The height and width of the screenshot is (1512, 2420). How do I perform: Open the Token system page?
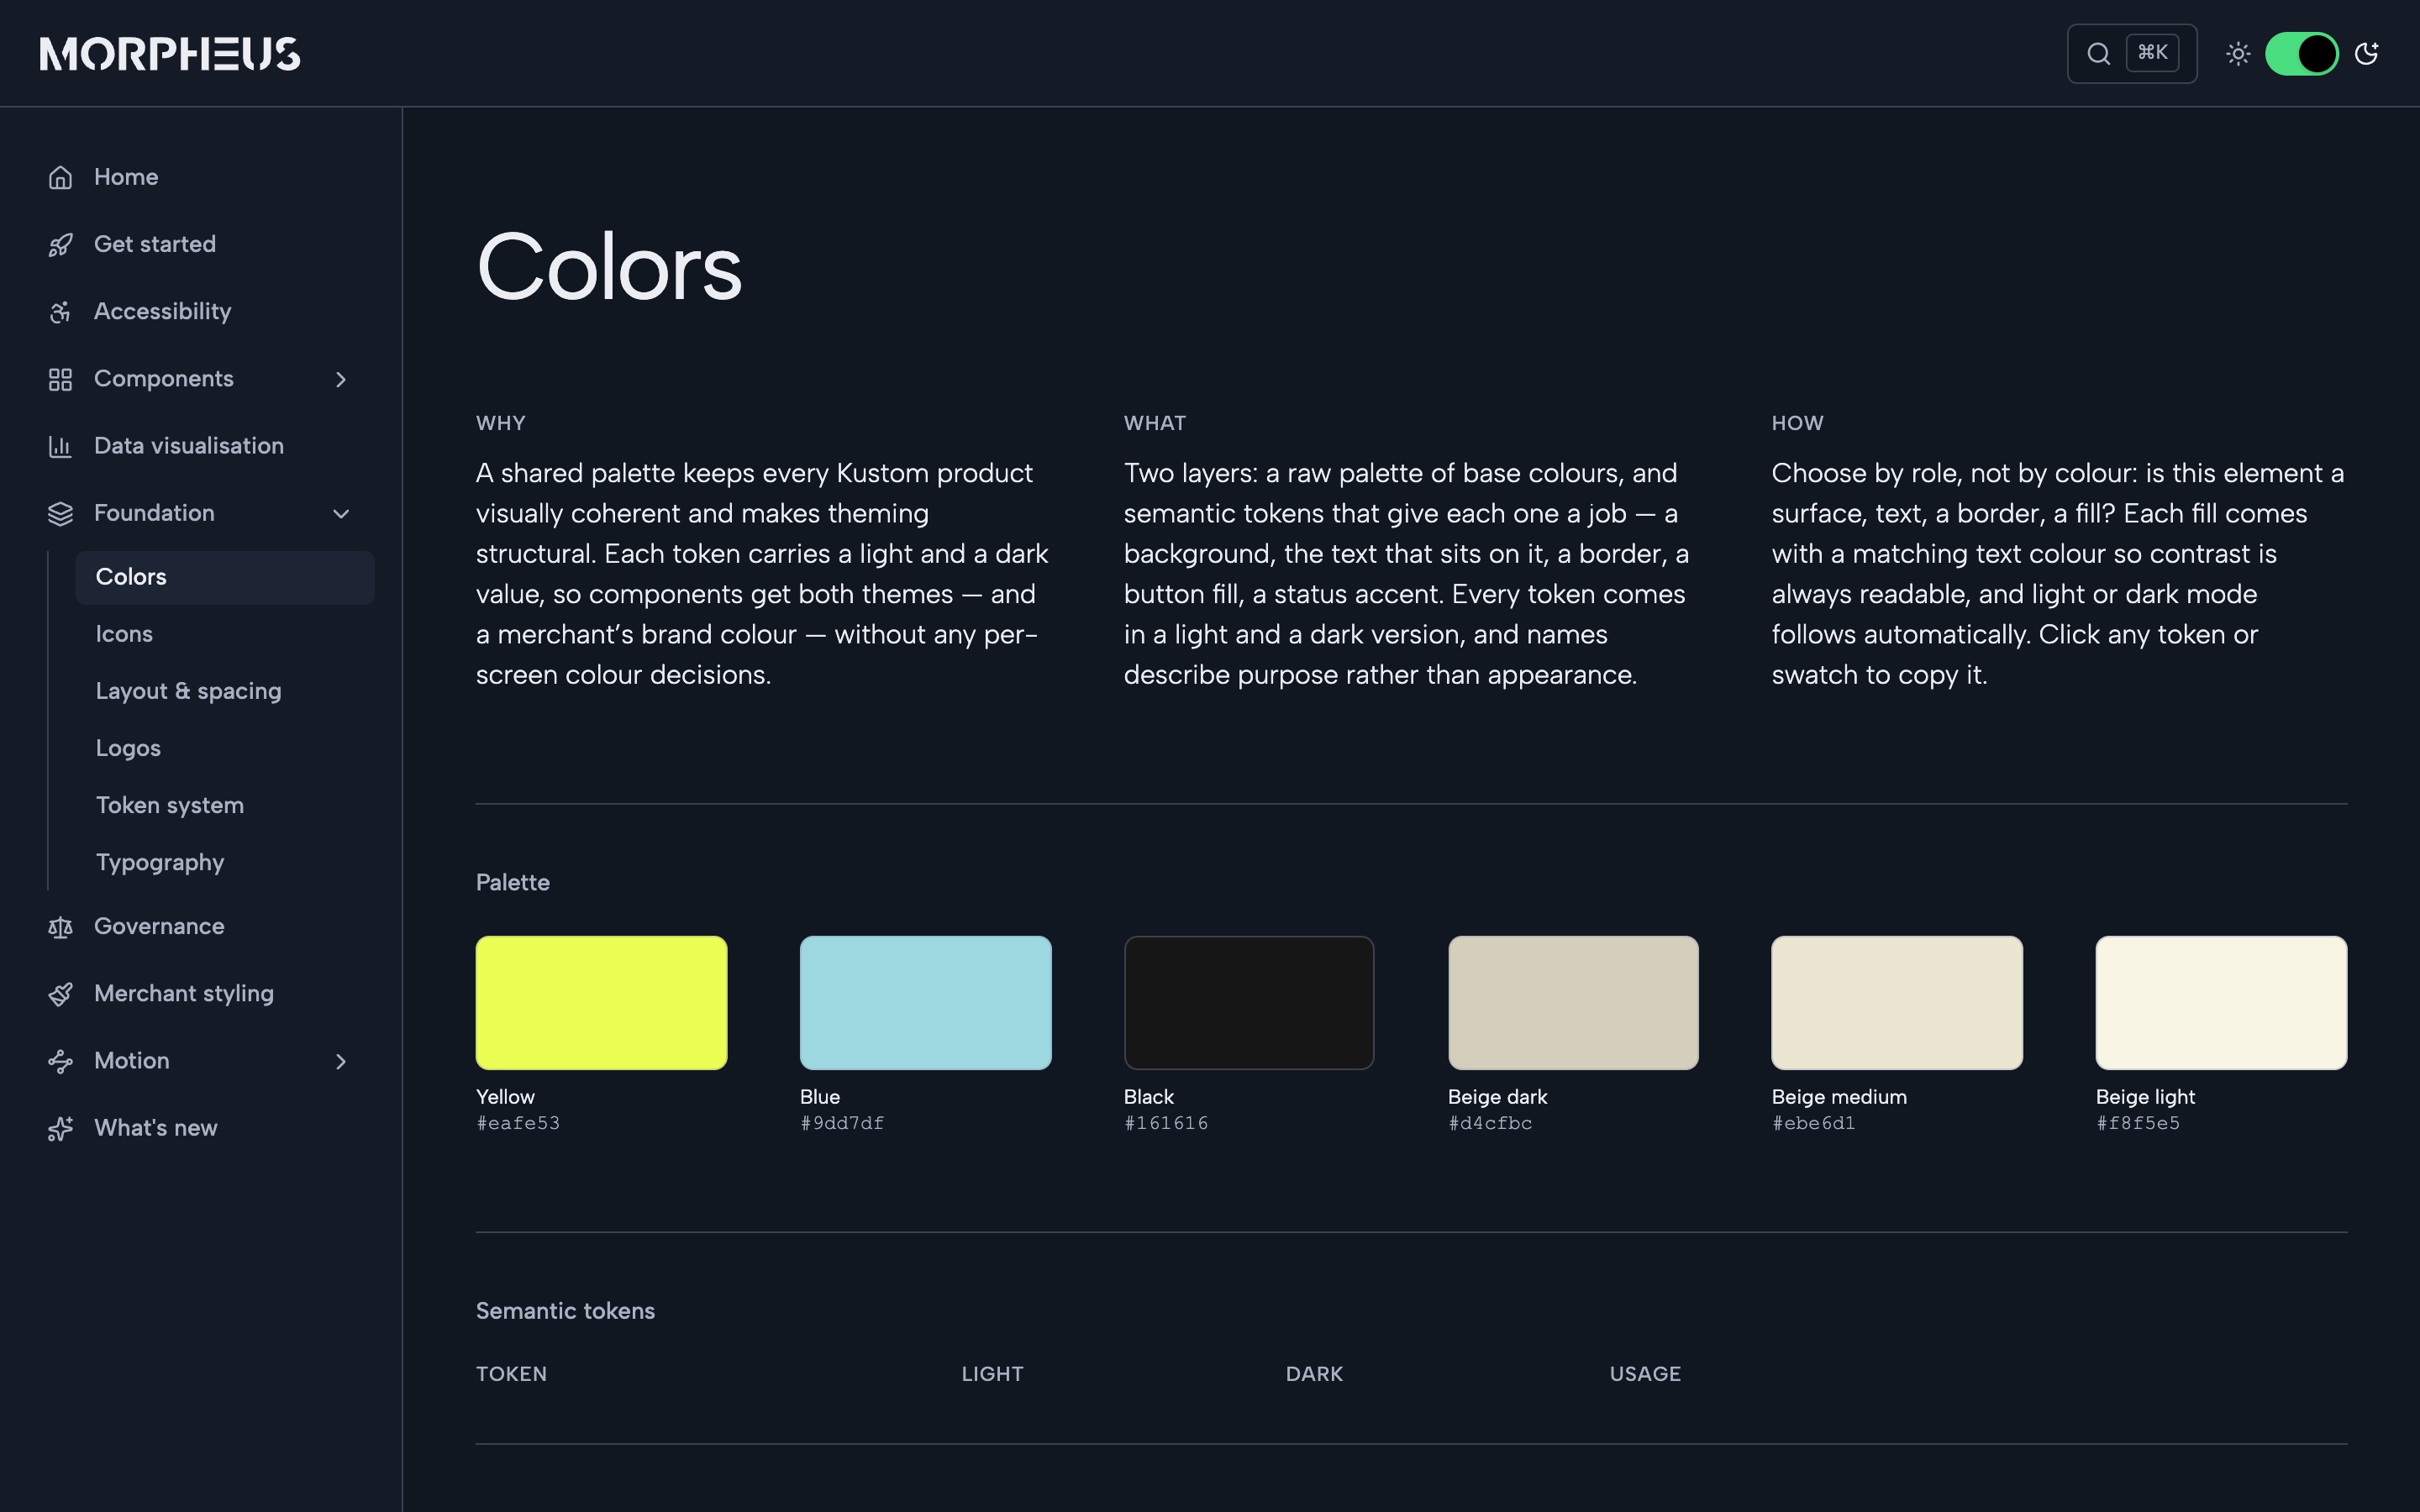click(170, 805)
